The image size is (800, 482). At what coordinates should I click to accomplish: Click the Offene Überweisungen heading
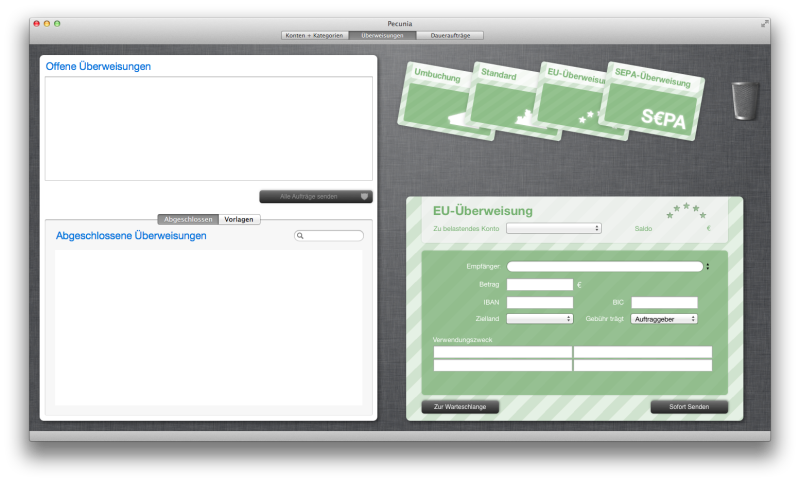[98, 66]
